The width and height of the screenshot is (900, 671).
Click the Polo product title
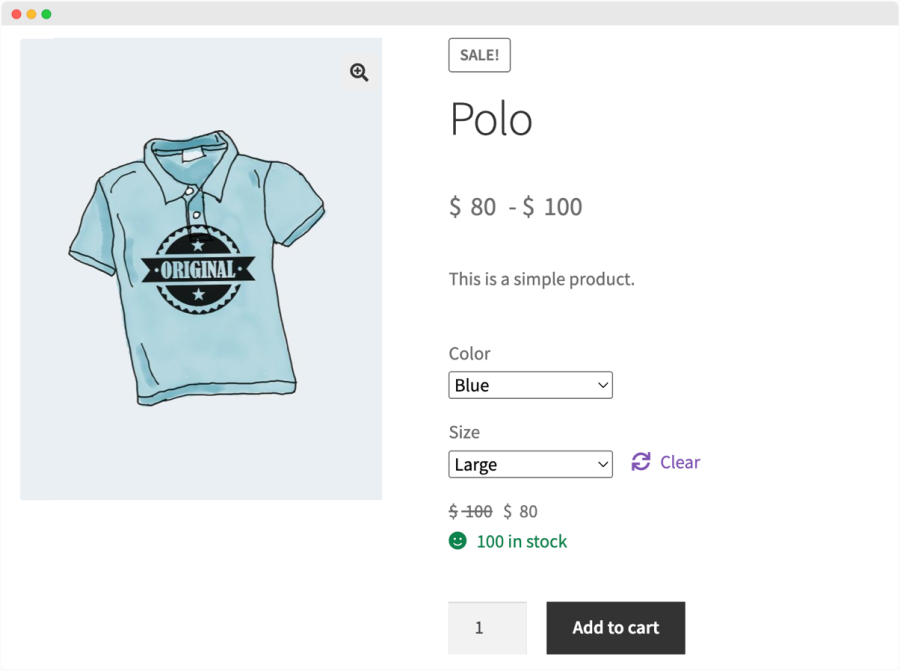[491, 120]
